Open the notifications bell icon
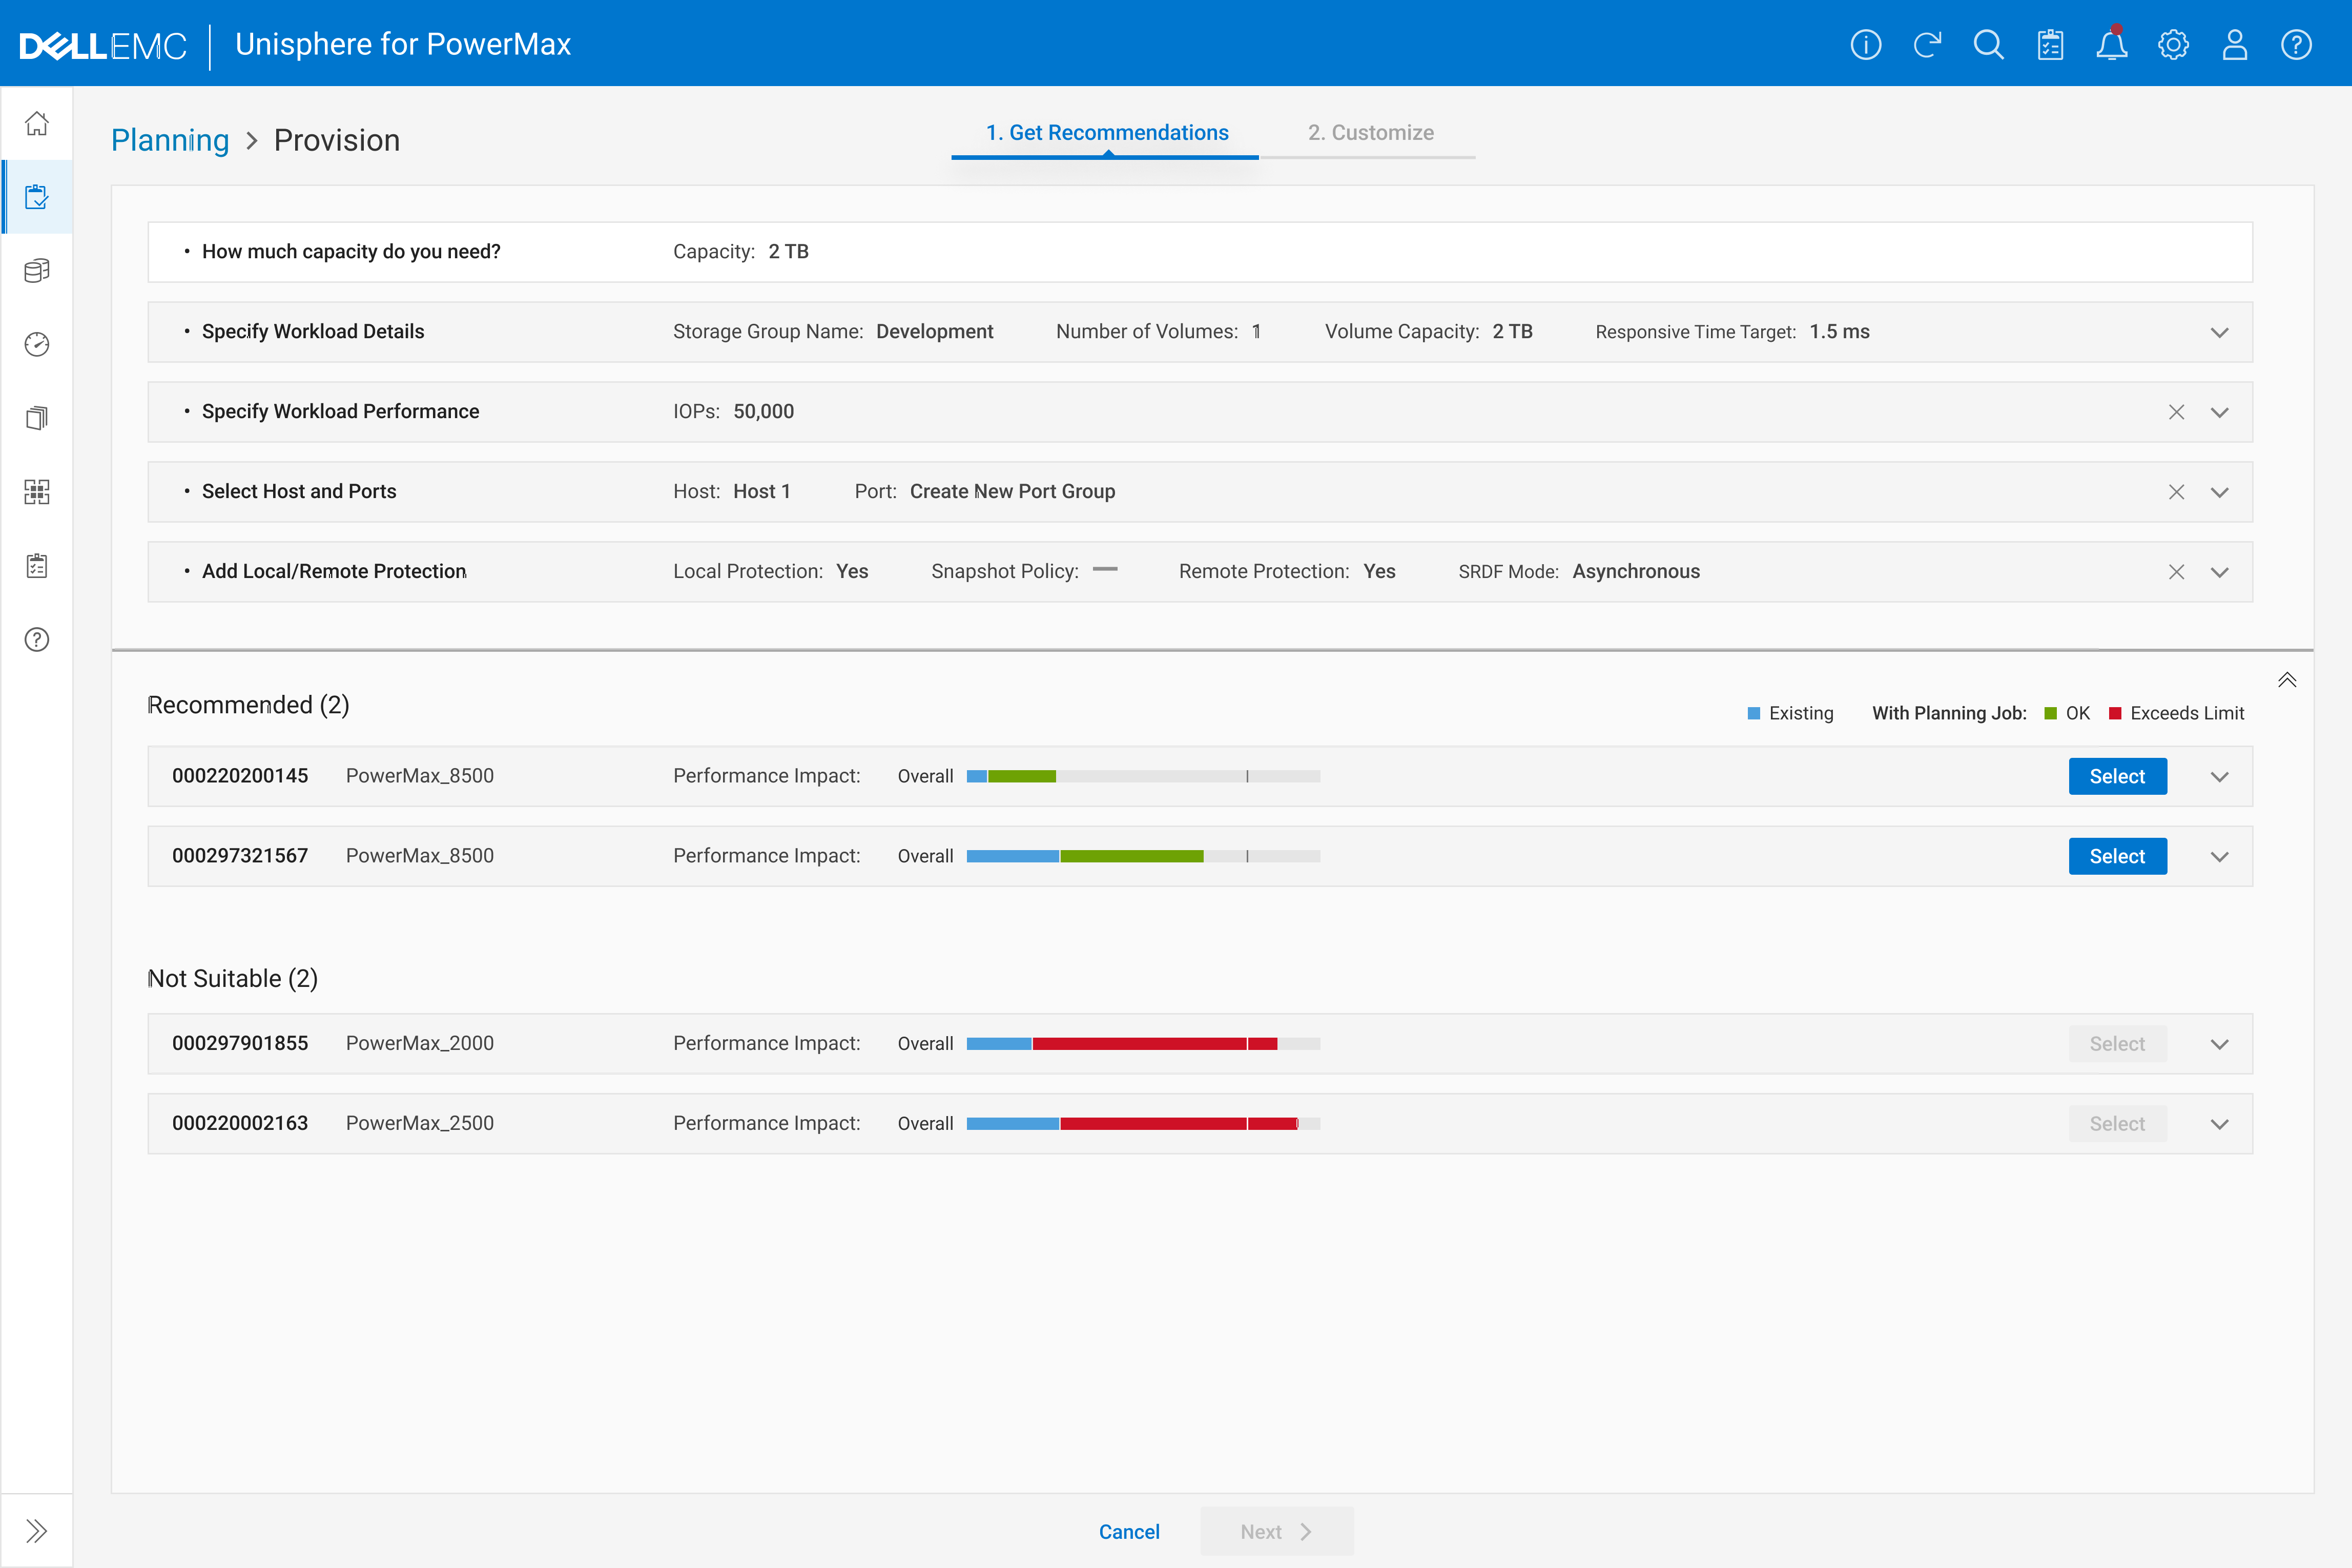This screenshot has width=2352, height=1568. point(2111,45)
